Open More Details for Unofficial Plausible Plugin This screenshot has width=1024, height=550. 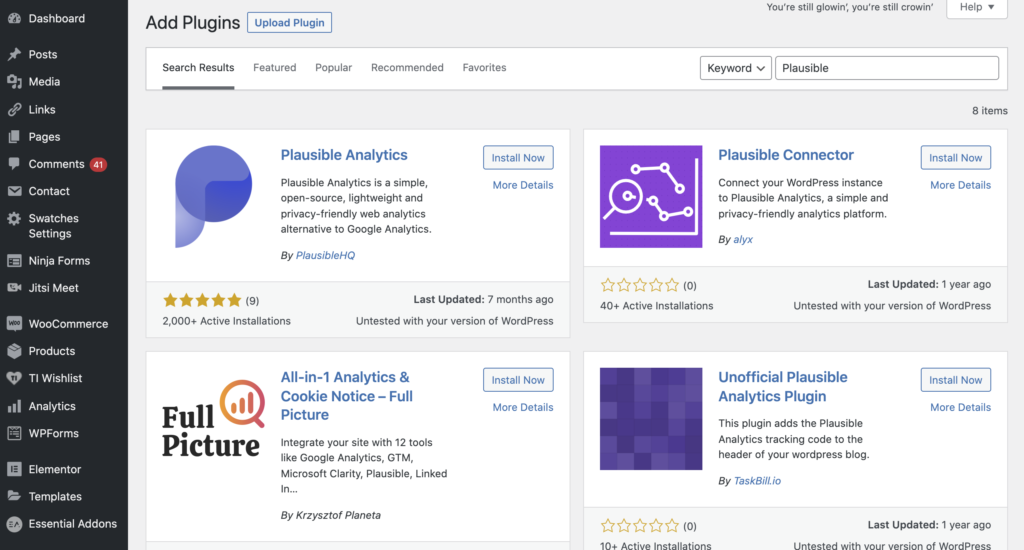point(960,407)
